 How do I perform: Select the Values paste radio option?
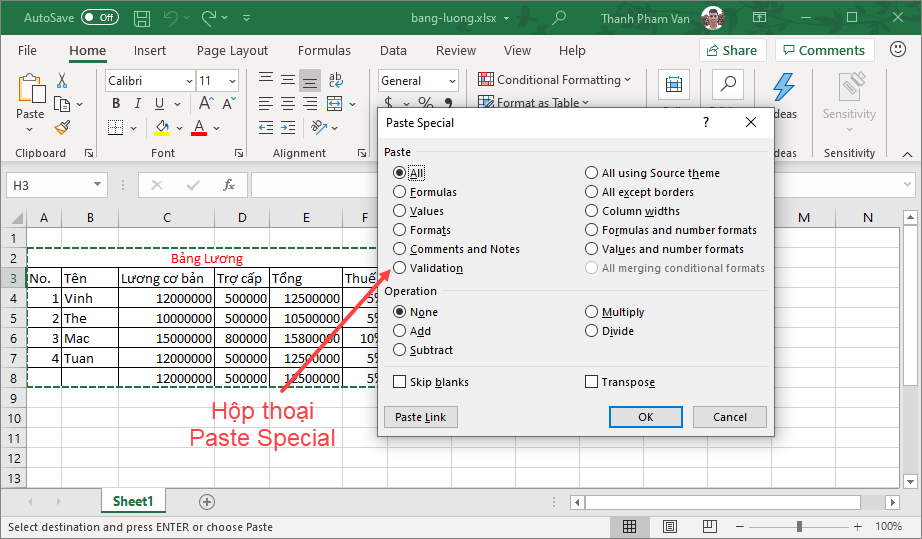(x=399, y=210)
